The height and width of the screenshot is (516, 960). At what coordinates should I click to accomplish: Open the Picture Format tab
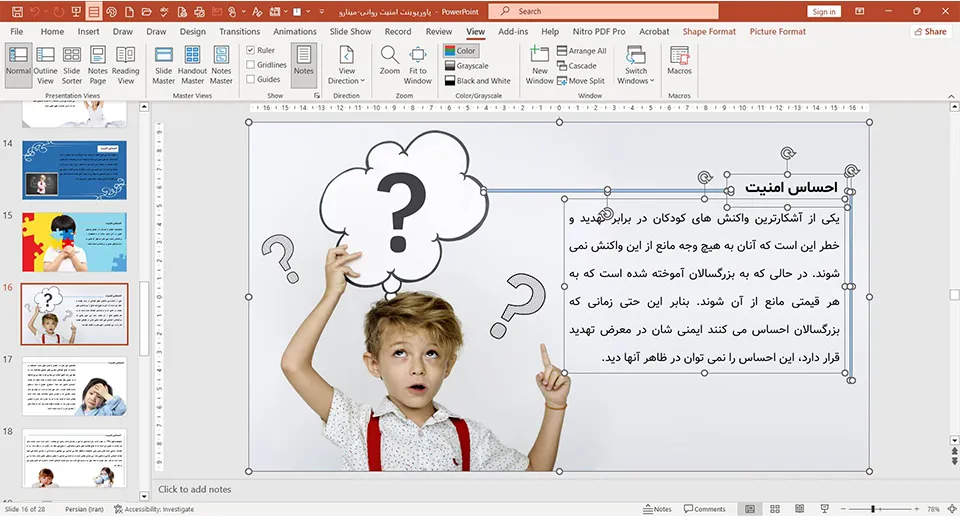[x=778, y=31]
